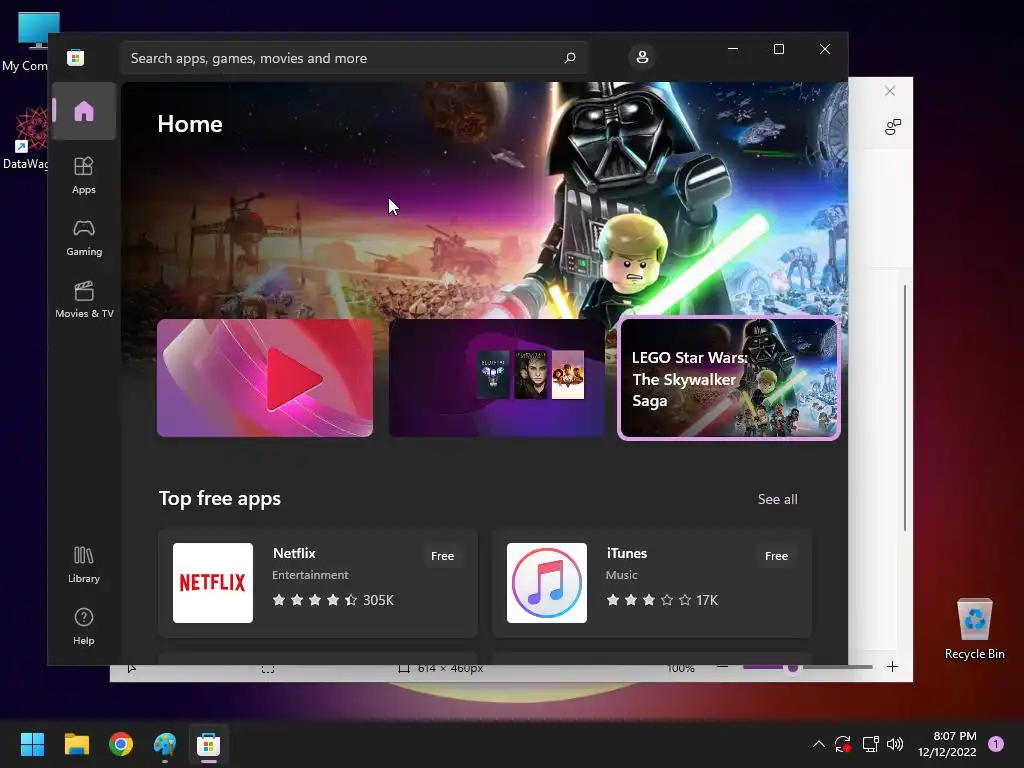This screenshot has height=768, width=1024.
Task: Click the feedback icon in background window
Action: [893, 127]
